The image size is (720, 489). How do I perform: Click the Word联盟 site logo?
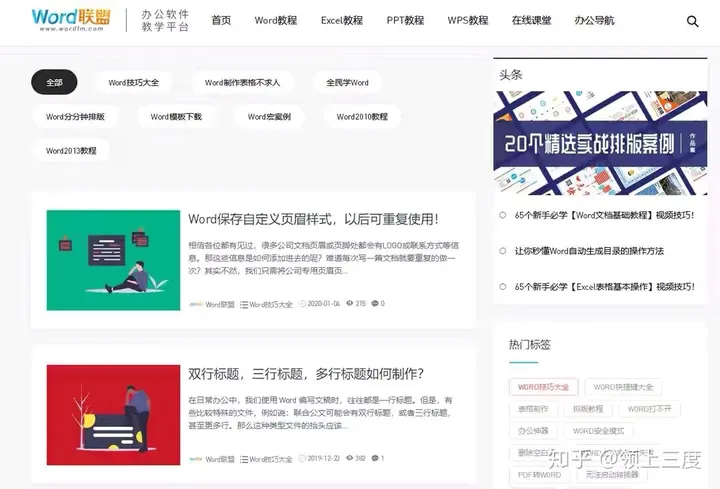(x=71, y=20)
